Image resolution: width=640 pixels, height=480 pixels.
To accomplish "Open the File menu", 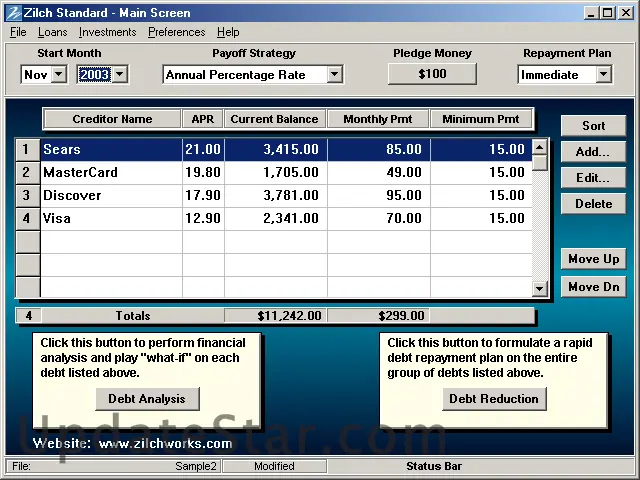I will pos(18,32).
